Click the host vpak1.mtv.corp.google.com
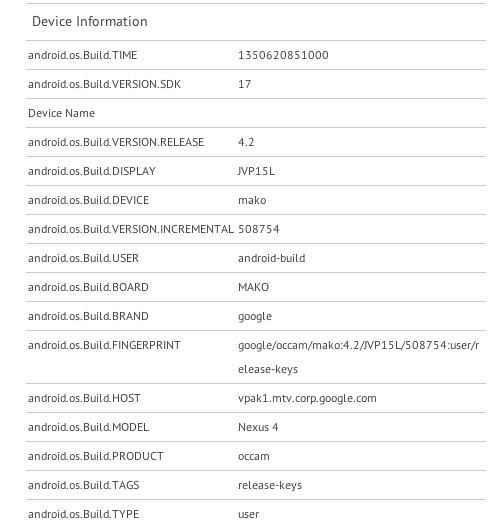The height and width of the screenshot is (526, 503). pos(307,399)
